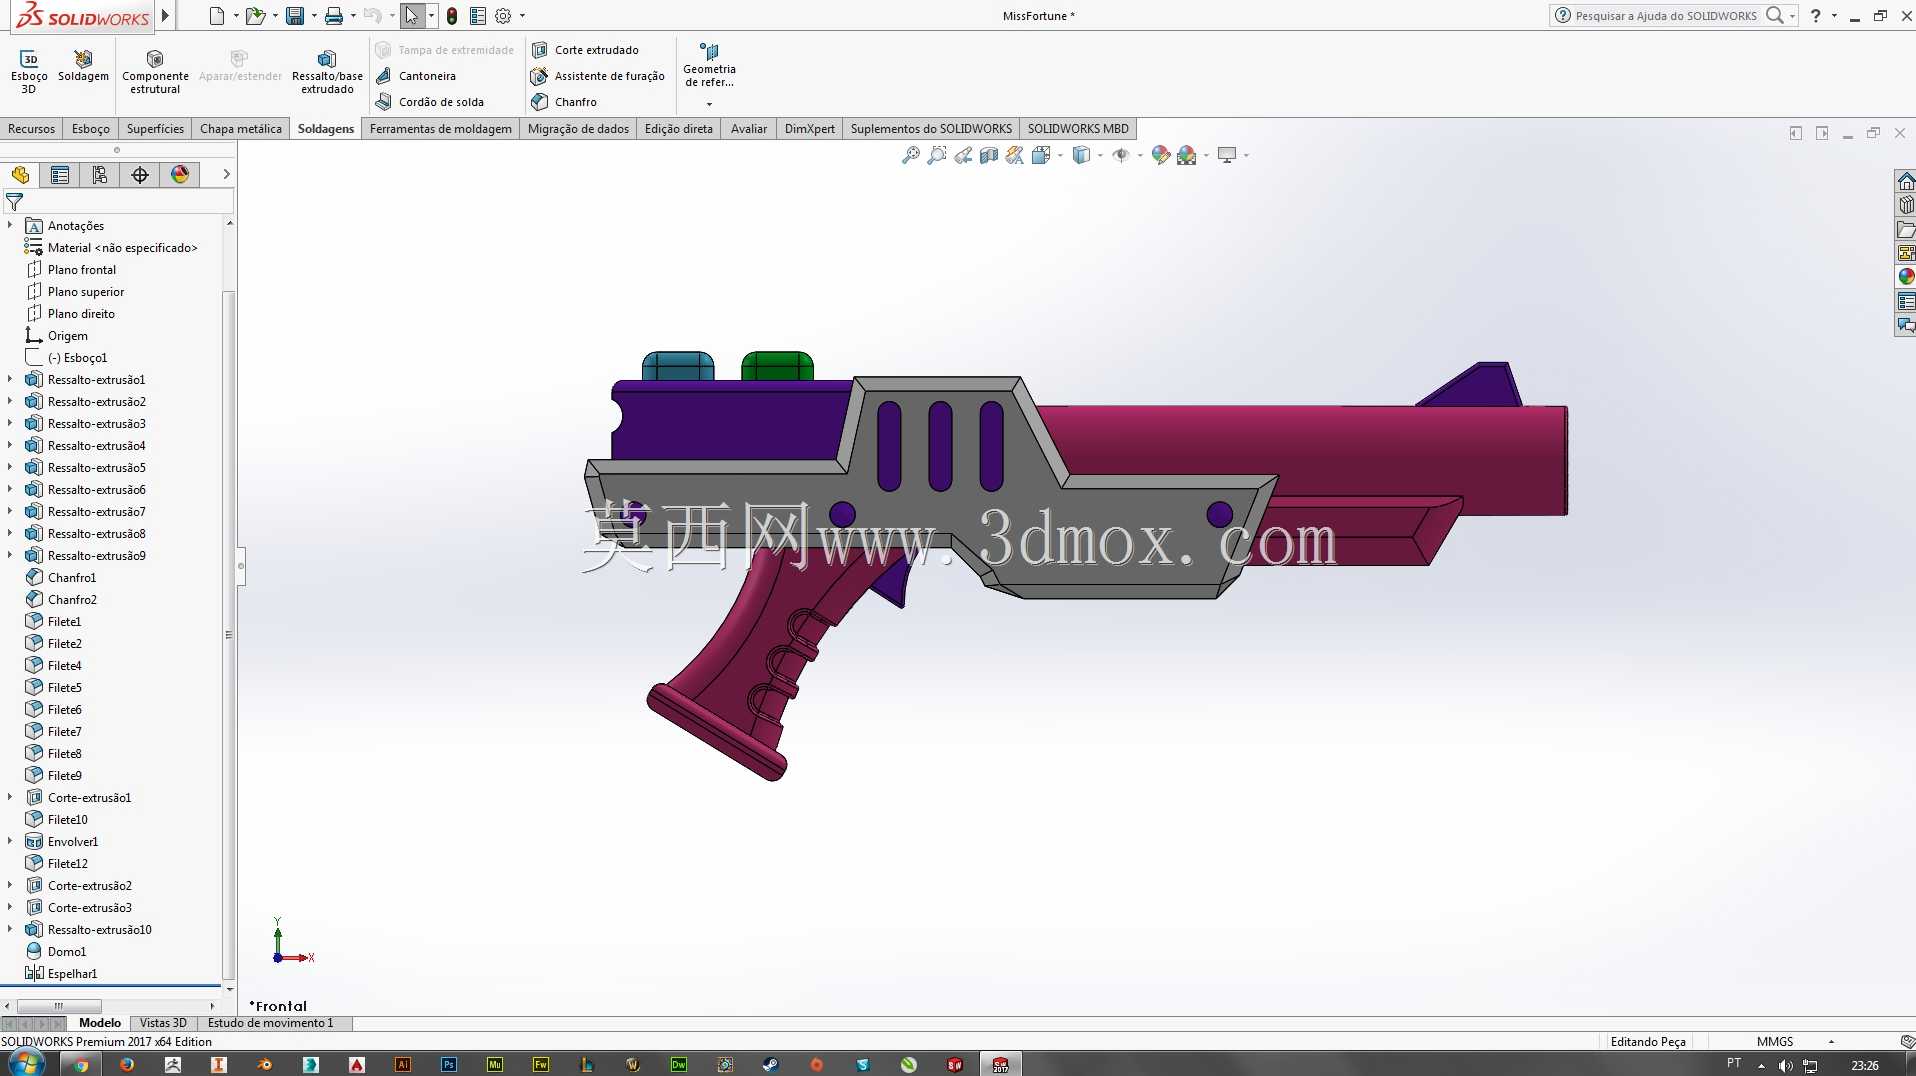Select Domo1 feature
The height and width of the screenshot is (1076, 1916).
coord(56,952)
